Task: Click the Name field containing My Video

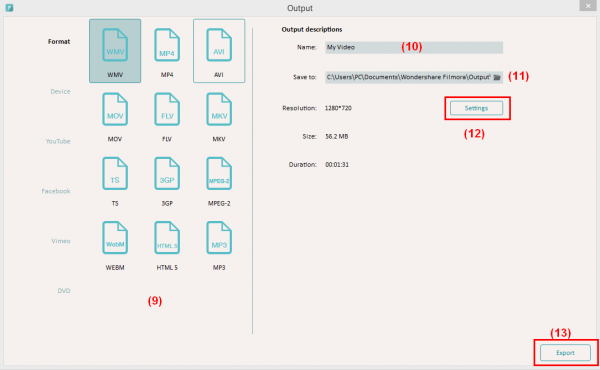Action: [x=414, y=47]
